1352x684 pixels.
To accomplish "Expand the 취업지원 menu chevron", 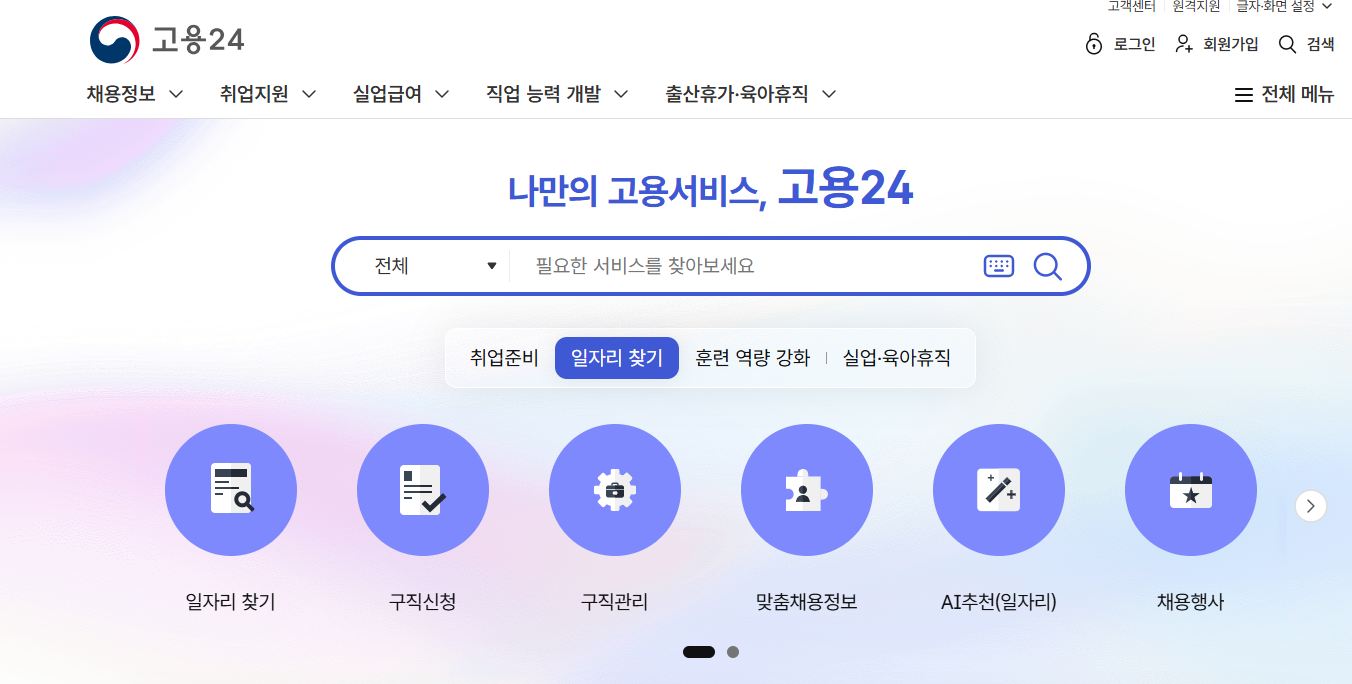I will pyautogui.click(x=309, y=95).
